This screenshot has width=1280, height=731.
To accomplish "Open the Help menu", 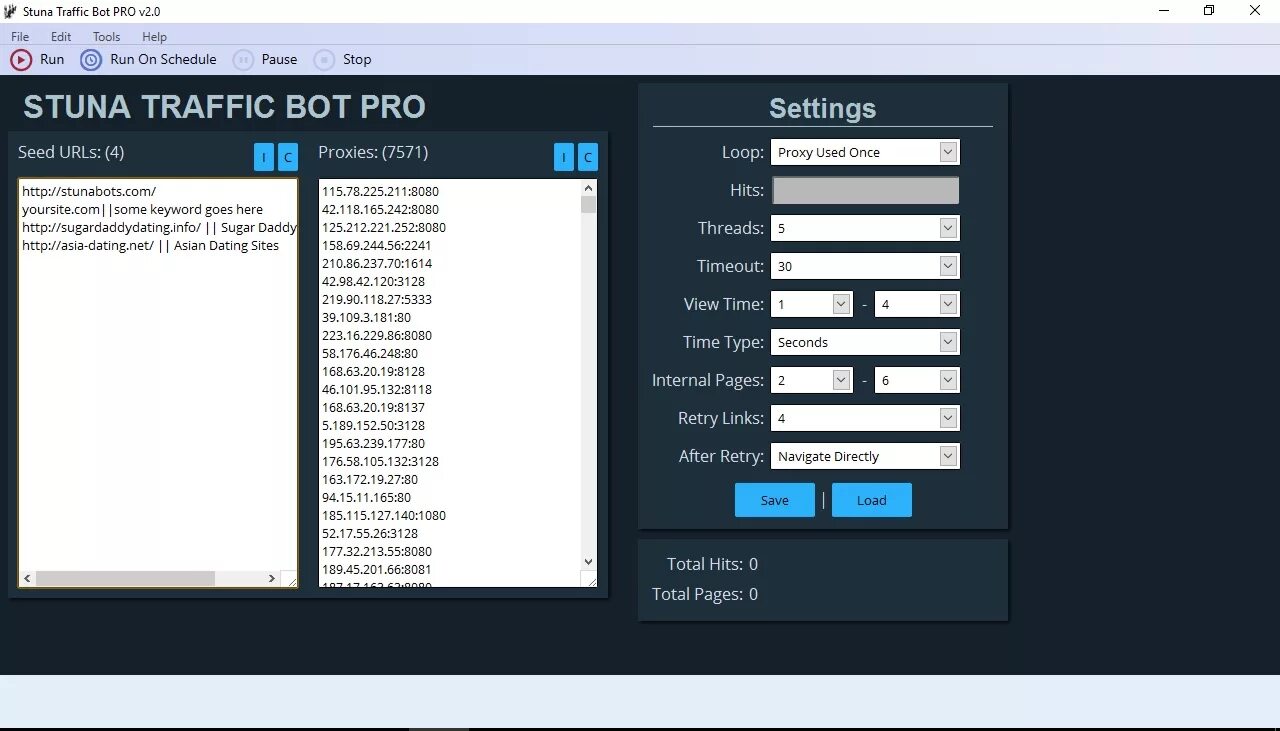I will pos(154,37).
